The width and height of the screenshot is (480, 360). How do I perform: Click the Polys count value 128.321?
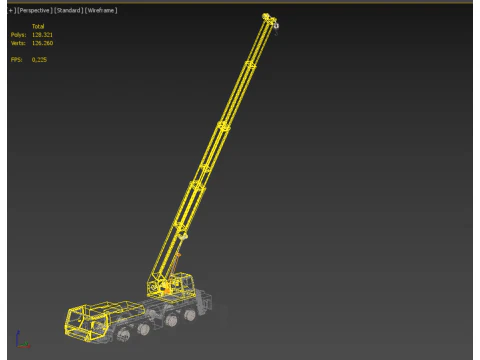coord(42,35)
